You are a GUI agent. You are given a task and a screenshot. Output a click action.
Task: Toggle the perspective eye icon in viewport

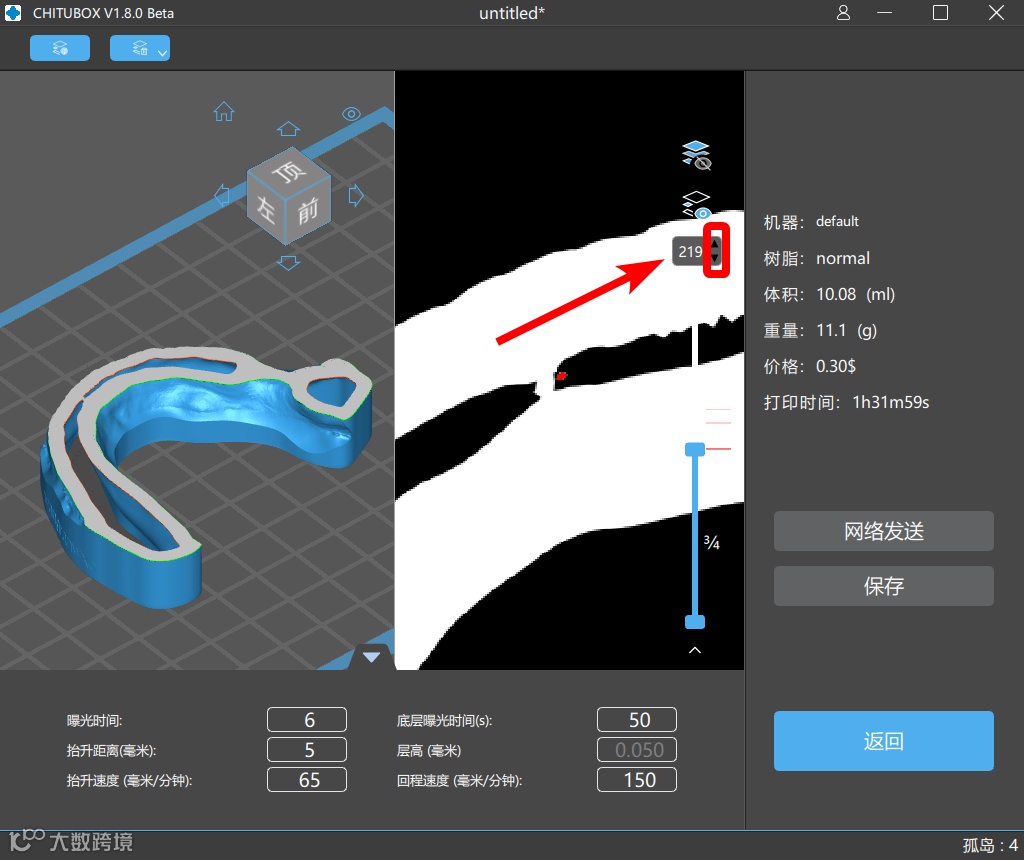click(351, 114)
